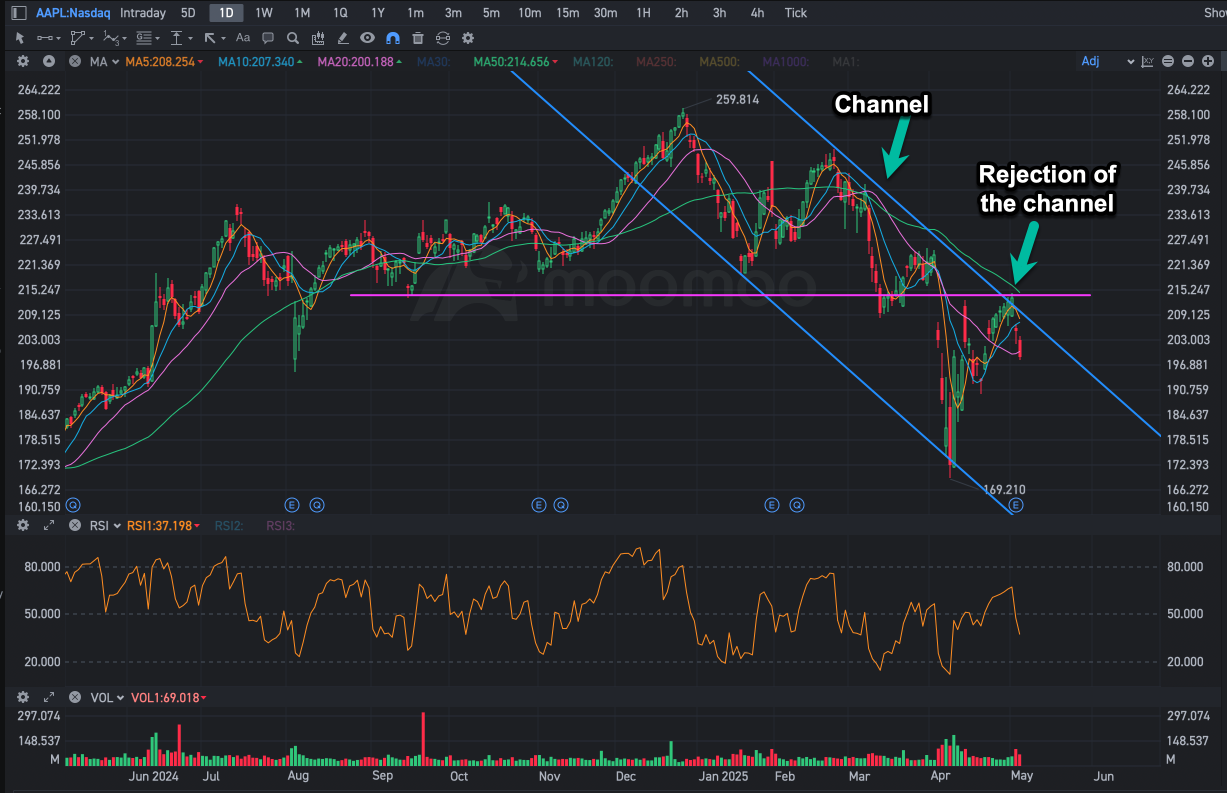The width and height of the screenshot is (1227, 793).
Task: Click the XY axis settings icon
Action: (1147, 62)
